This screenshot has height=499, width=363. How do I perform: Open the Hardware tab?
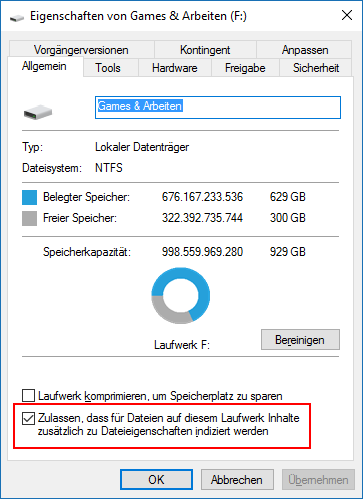[x=175, y=68]
